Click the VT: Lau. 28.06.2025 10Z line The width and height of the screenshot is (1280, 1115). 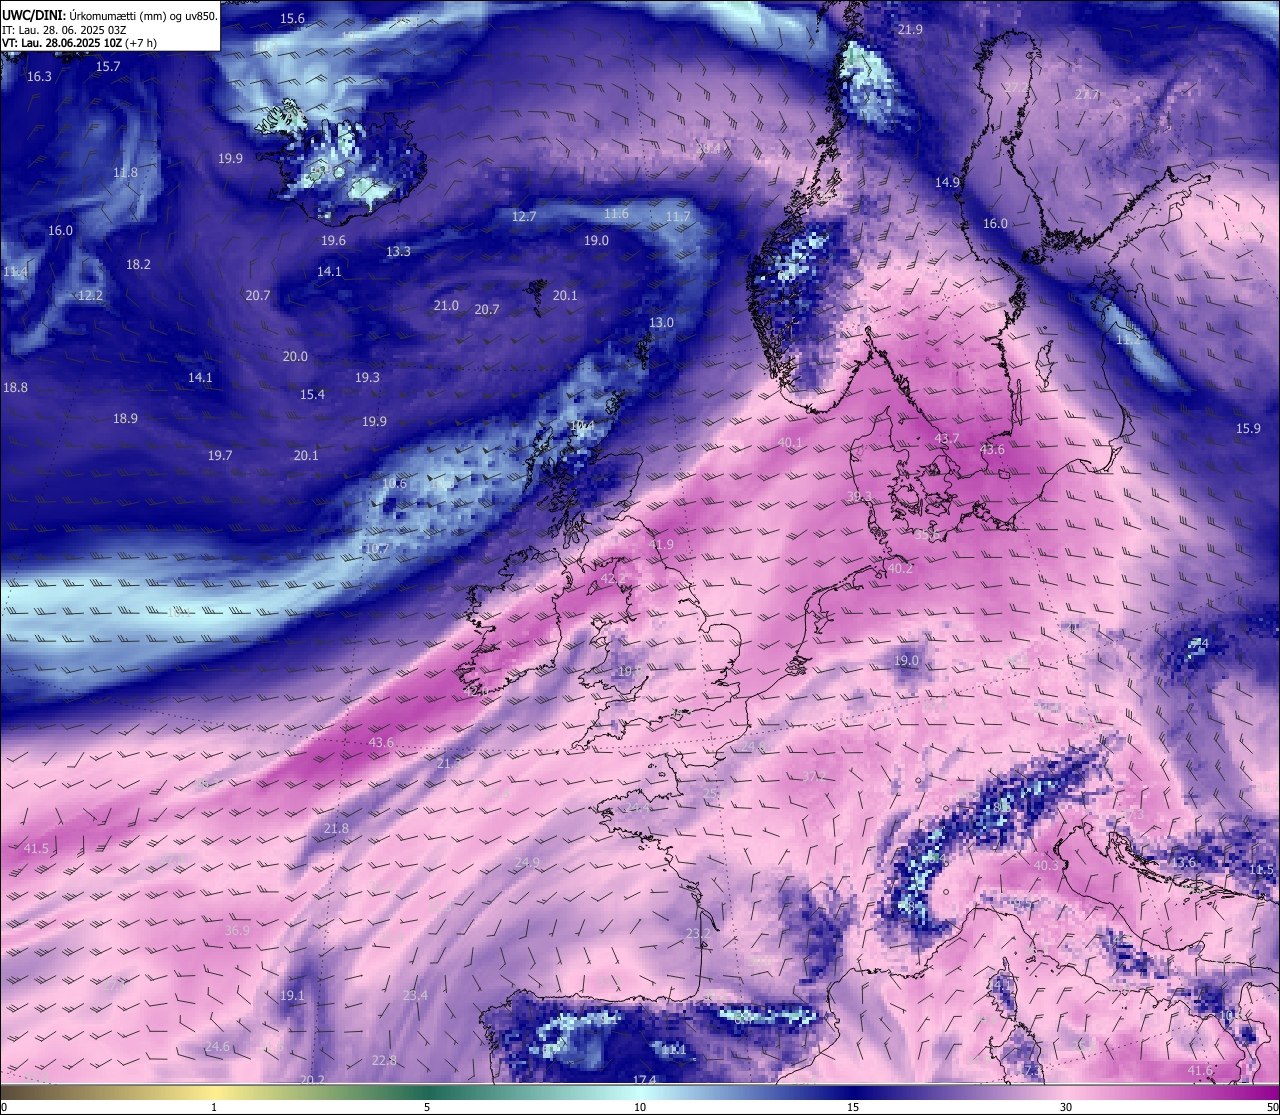[x=79, y=43]
